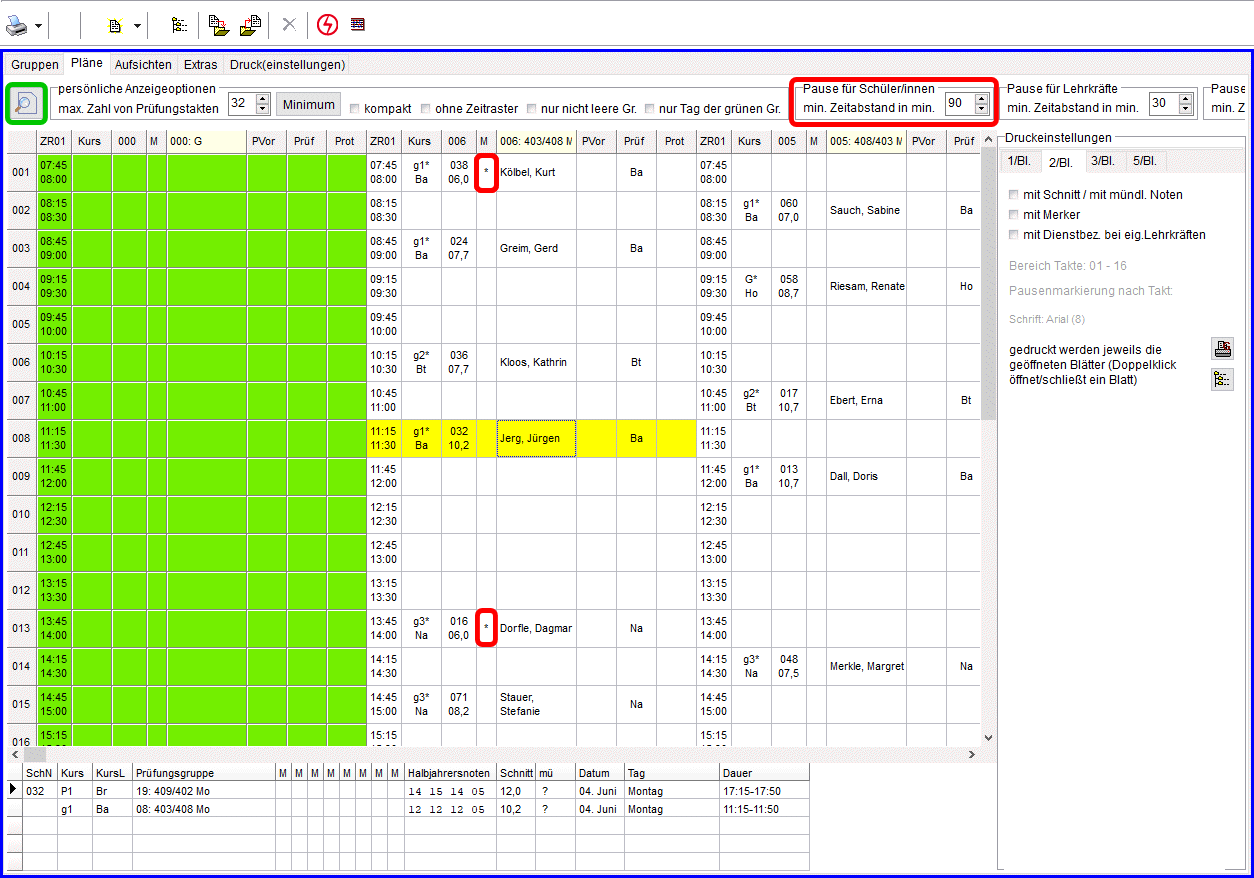This screenshot has height=878, width=1254.
Task: Increase max. Zahl von Prüfungstakten value
Action: click(263, 98)
